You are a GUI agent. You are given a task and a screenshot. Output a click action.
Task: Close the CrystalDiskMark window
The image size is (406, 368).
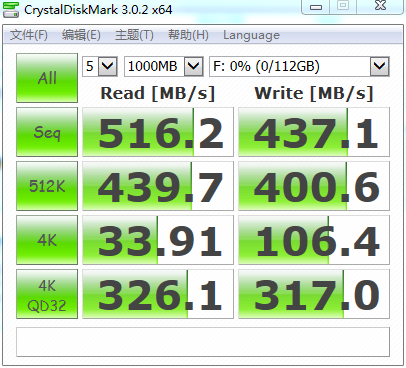pos(380,7)
